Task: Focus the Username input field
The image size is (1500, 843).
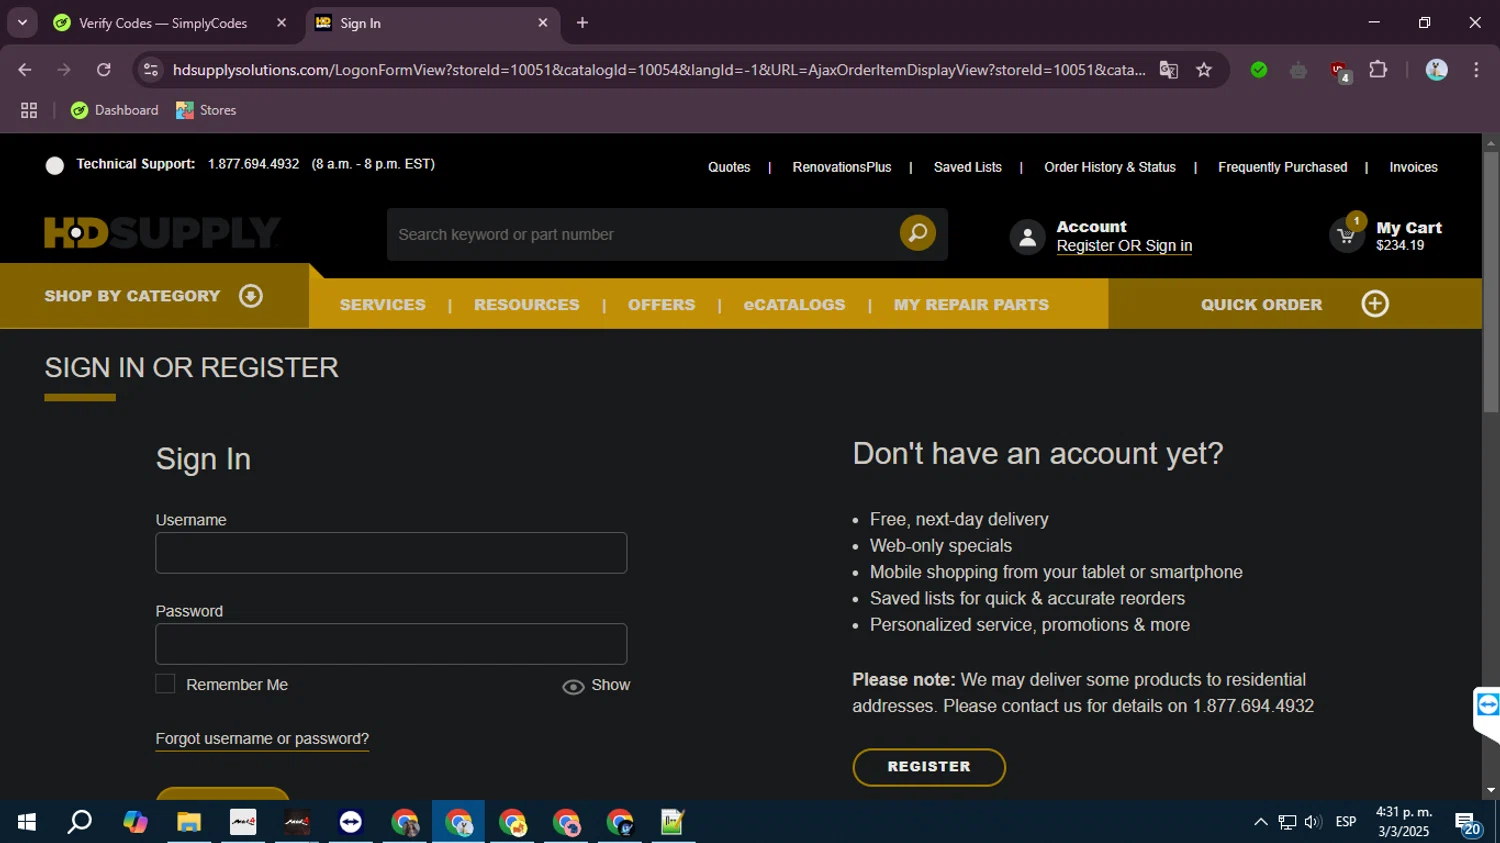Action: [391, 553]
